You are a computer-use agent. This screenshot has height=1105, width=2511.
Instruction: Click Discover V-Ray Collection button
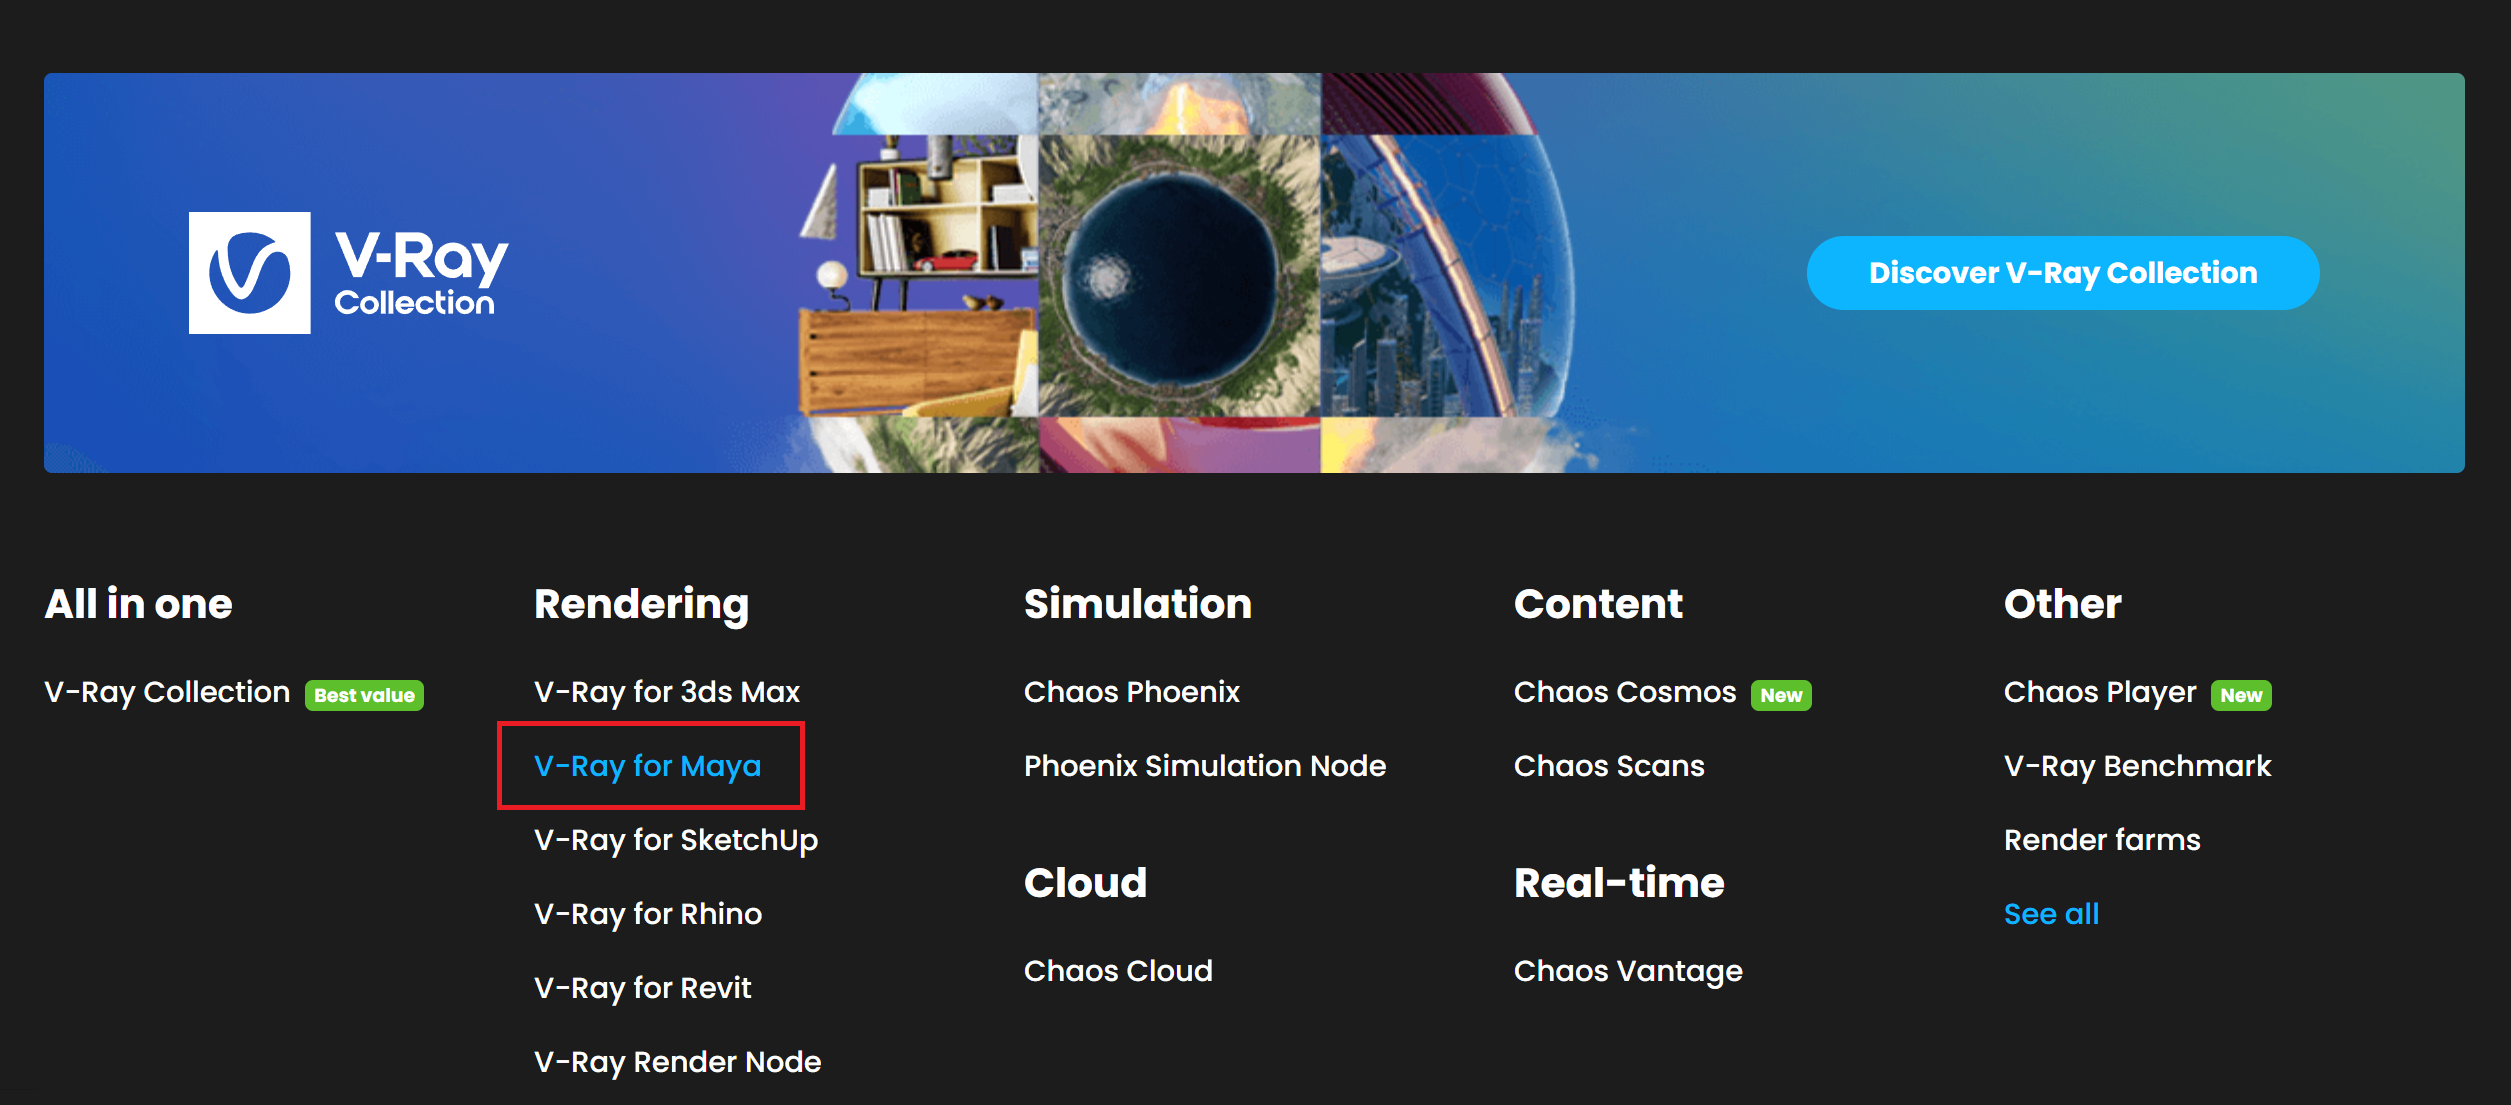click(x=2063, y=273)
